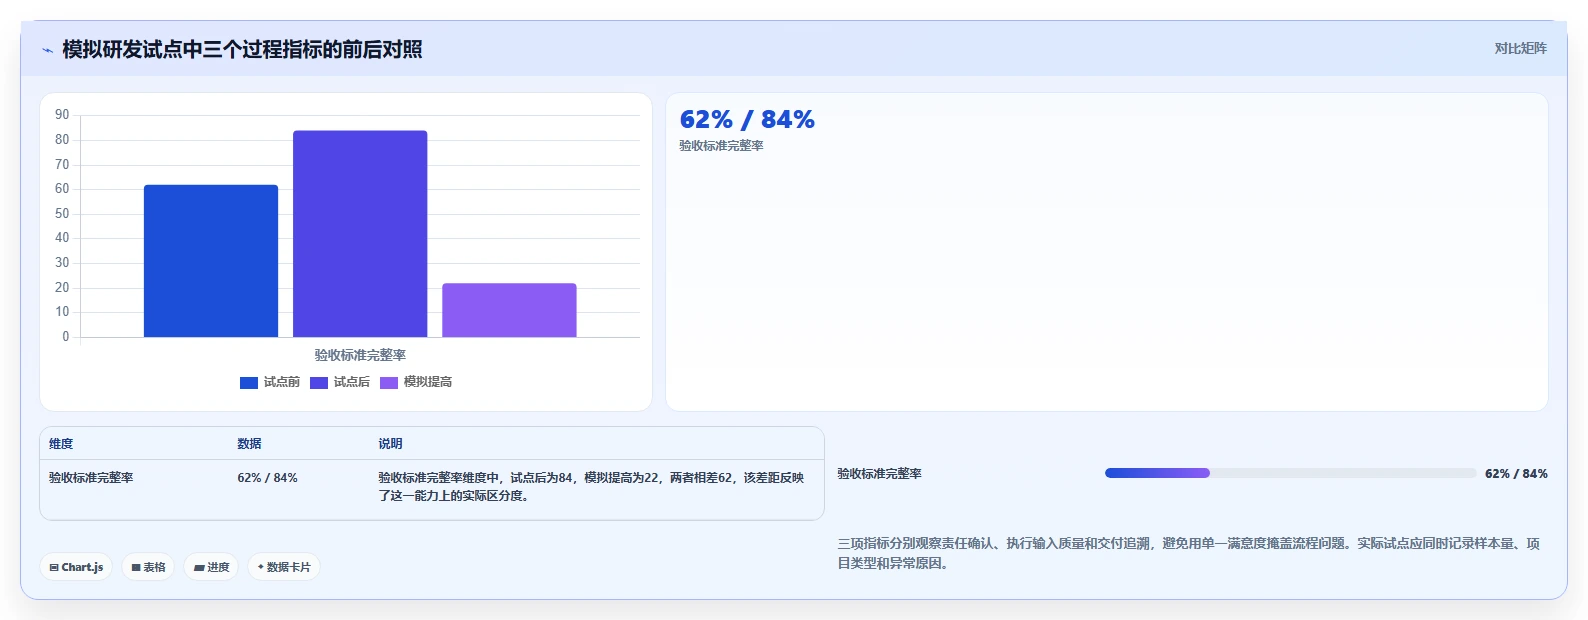Click the 验收标准完整率 x-axis label
This screenshot has width=1588, height=620.
[360, 355]
